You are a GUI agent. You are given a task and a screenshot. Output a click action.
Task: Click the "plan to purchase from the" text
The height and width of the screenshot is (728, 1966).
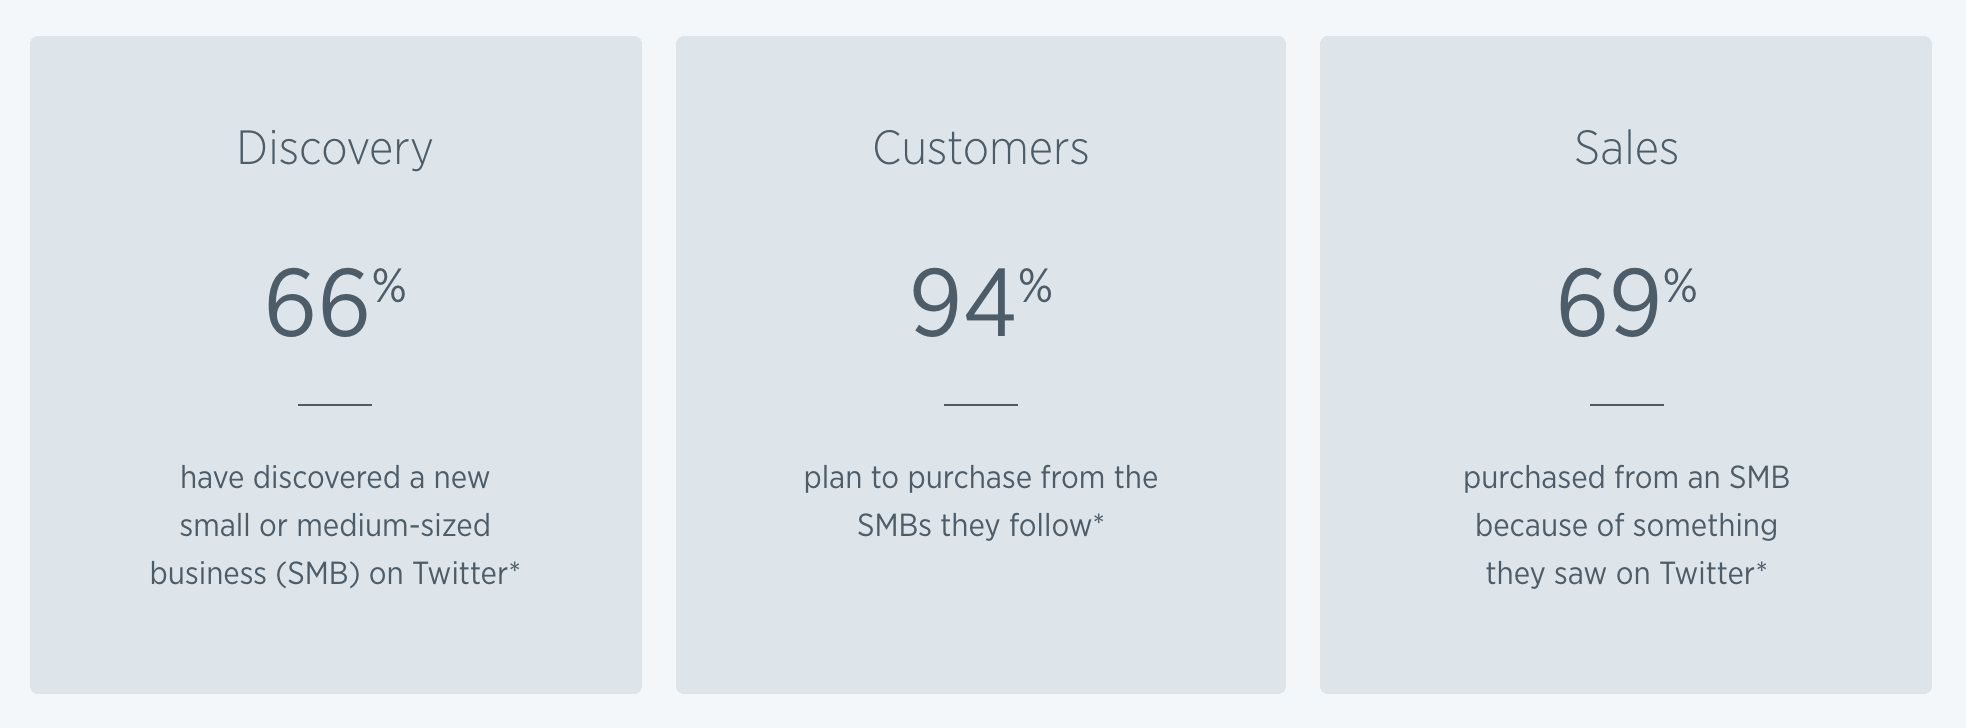click(980, 478)
